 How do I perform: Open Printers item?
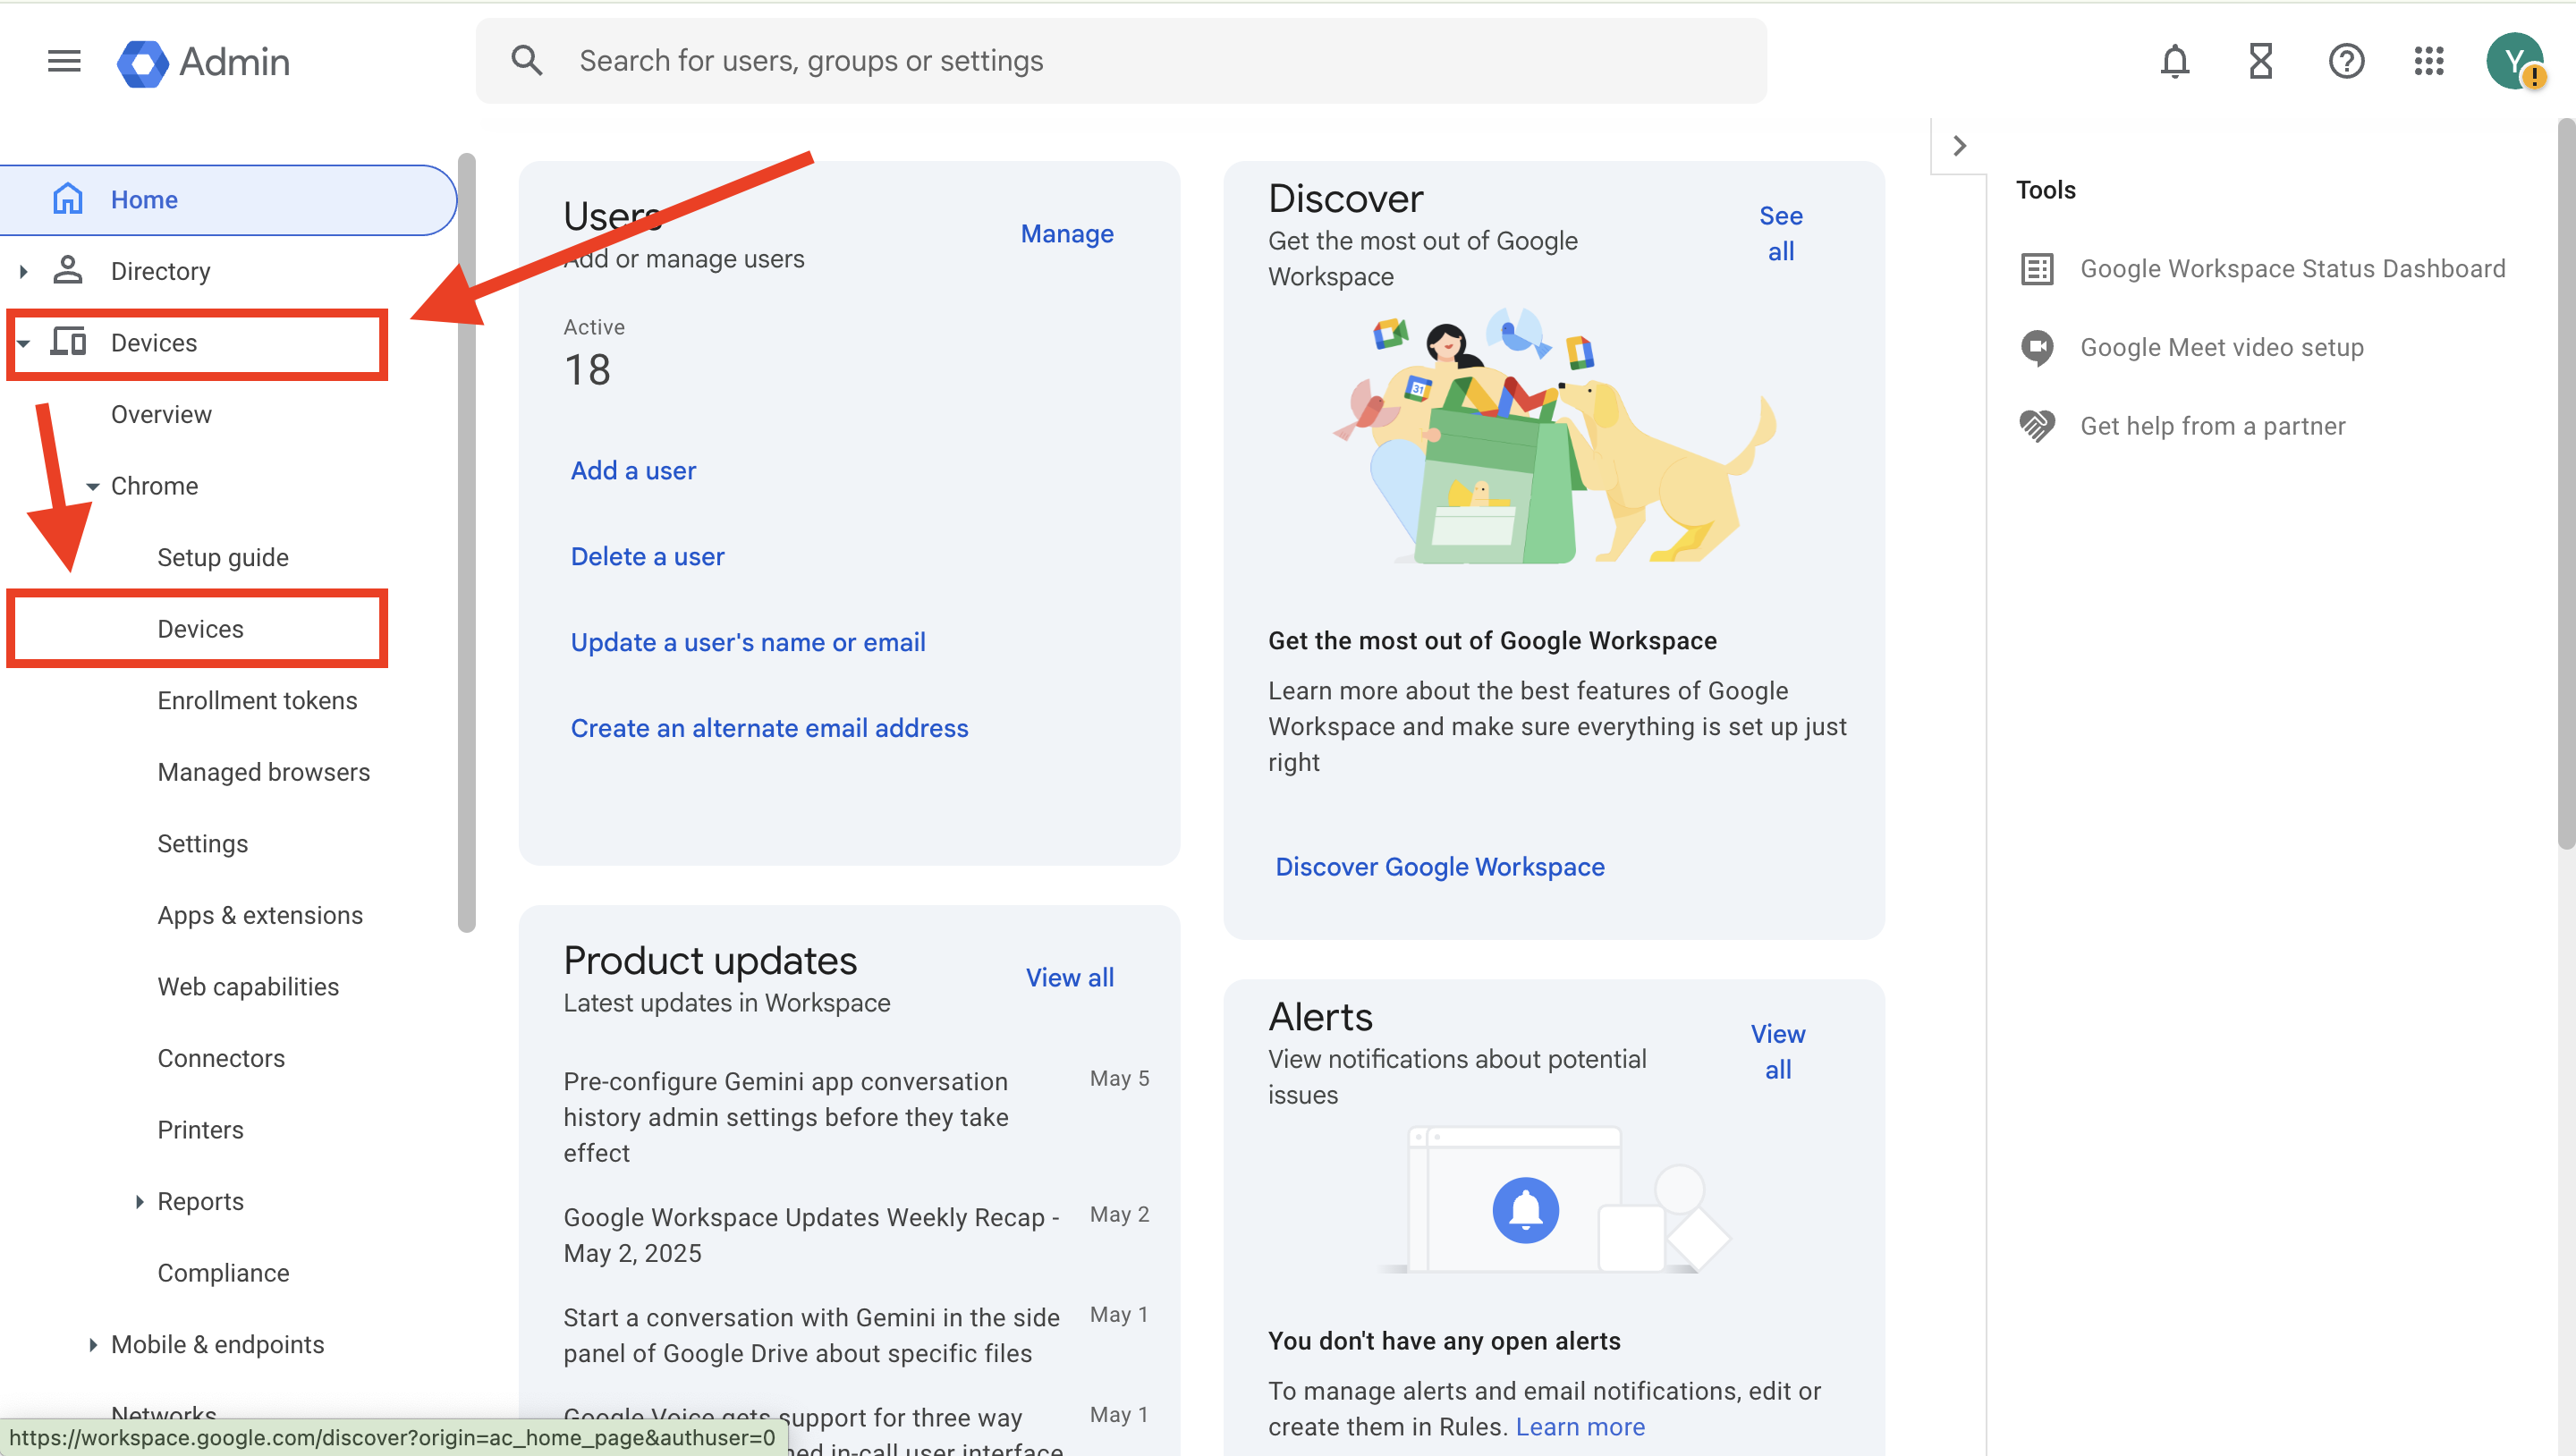200,1130
